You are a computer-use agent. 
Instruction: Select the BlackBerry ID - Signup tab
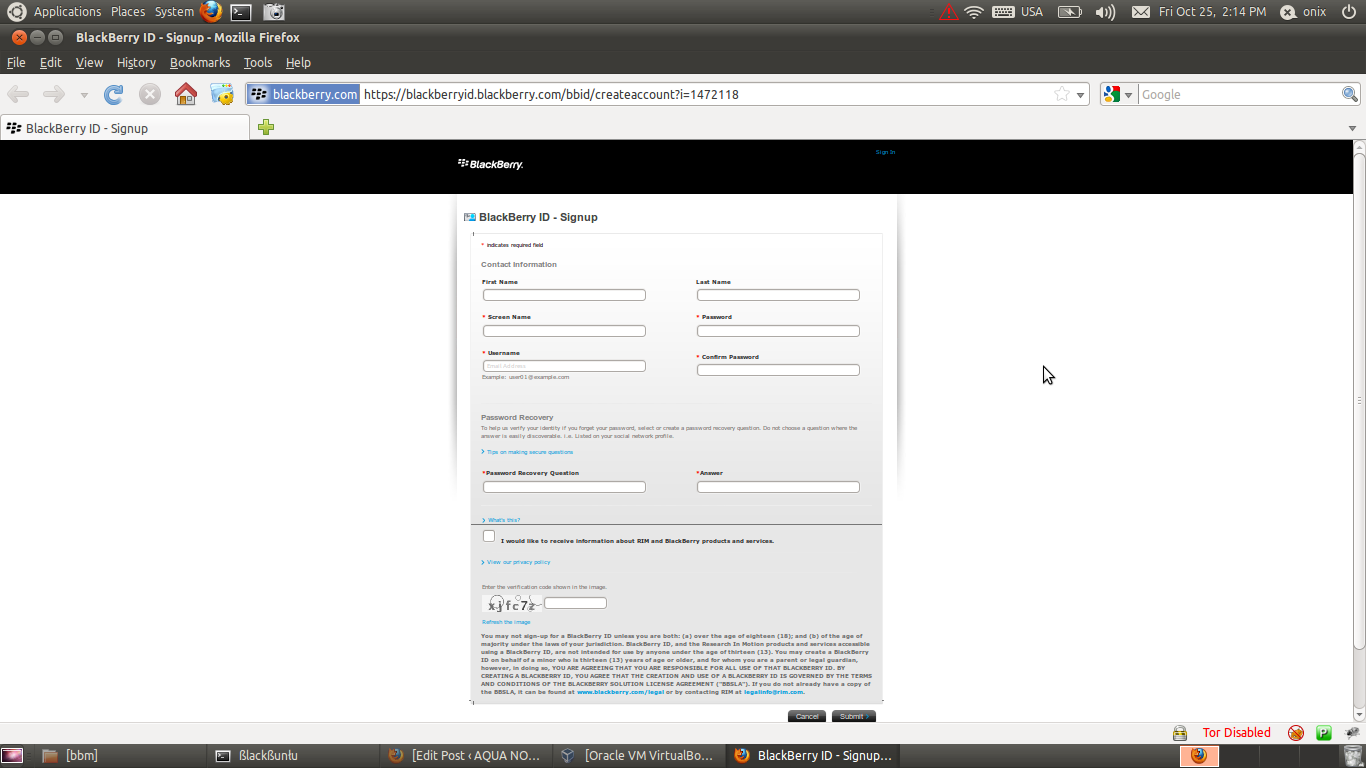125,128
